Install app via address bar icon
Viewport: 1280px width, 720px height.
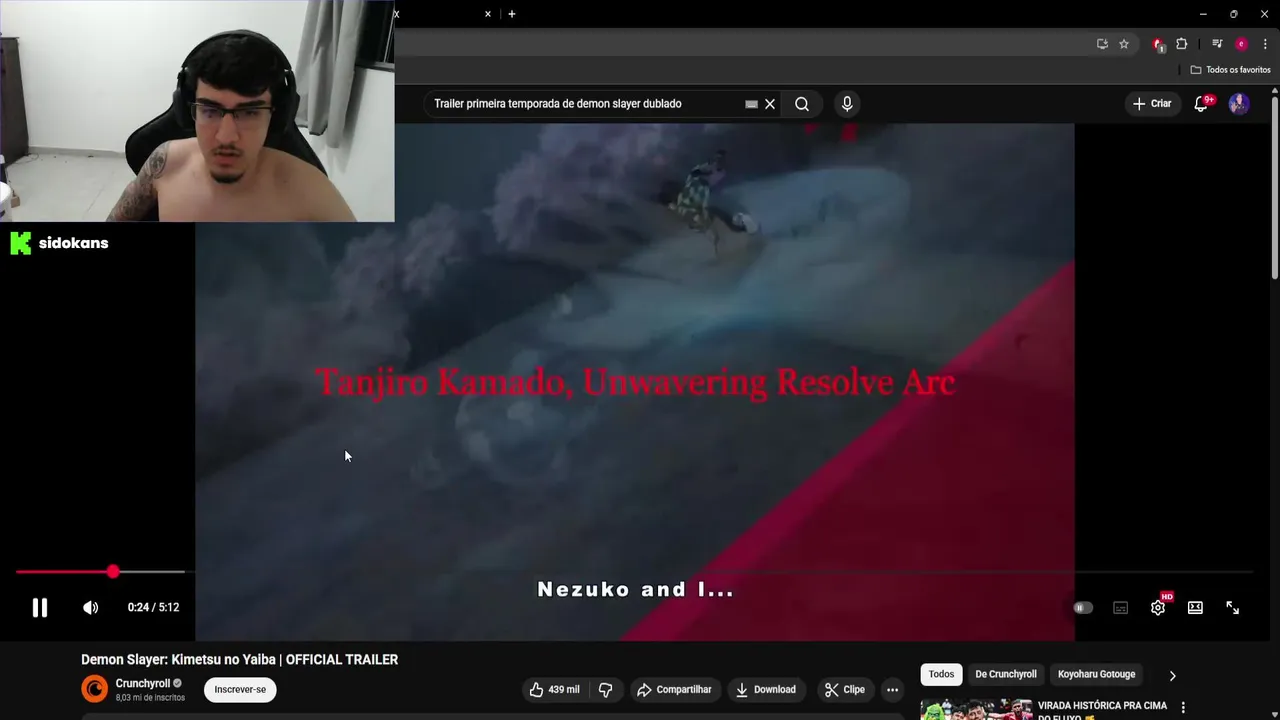click(x=1102, y=44)
